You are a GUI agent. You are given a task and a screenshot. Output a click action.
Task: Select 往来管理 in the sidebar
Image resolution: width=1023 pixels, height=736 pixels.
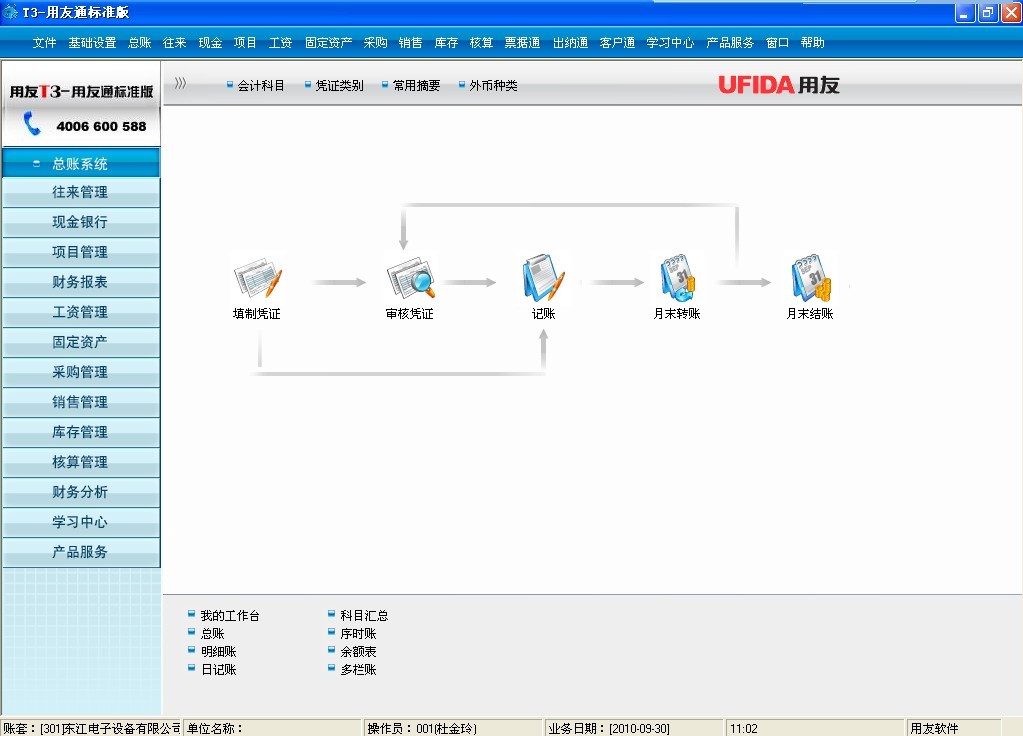[81, 192]
